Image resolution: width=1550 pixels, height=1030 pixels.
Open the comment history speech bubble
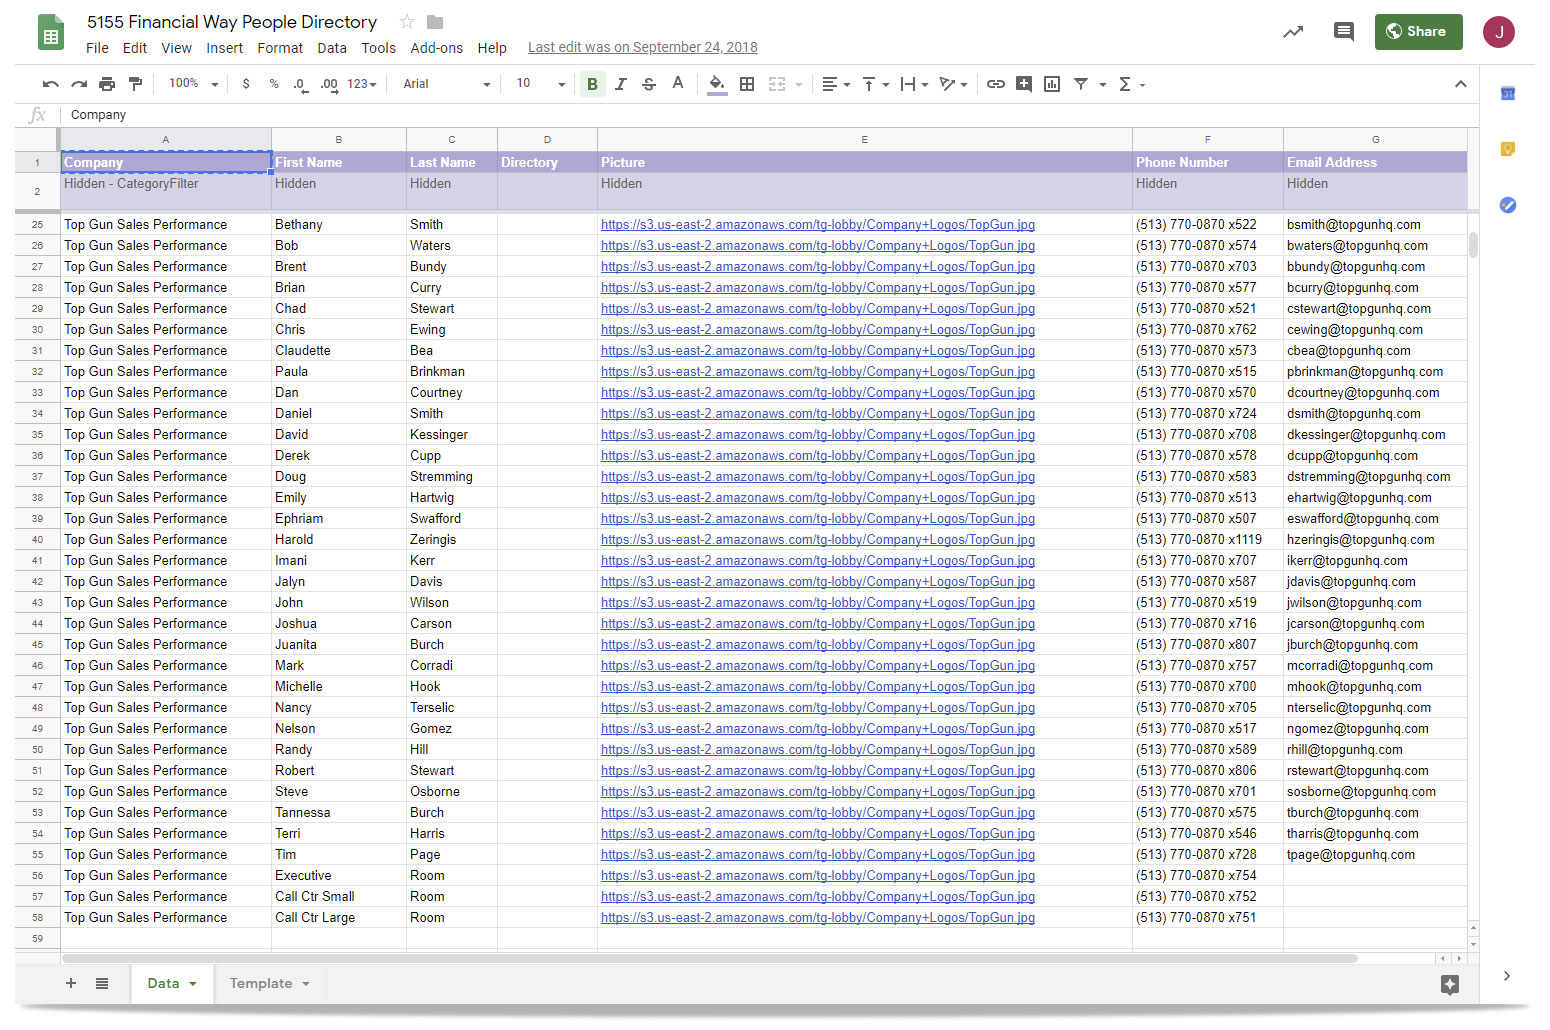coord(1344,32)
